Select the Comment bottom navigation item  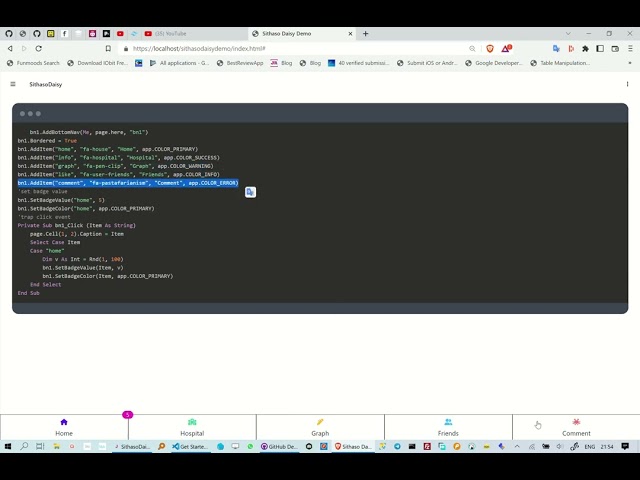coord(576,427)
